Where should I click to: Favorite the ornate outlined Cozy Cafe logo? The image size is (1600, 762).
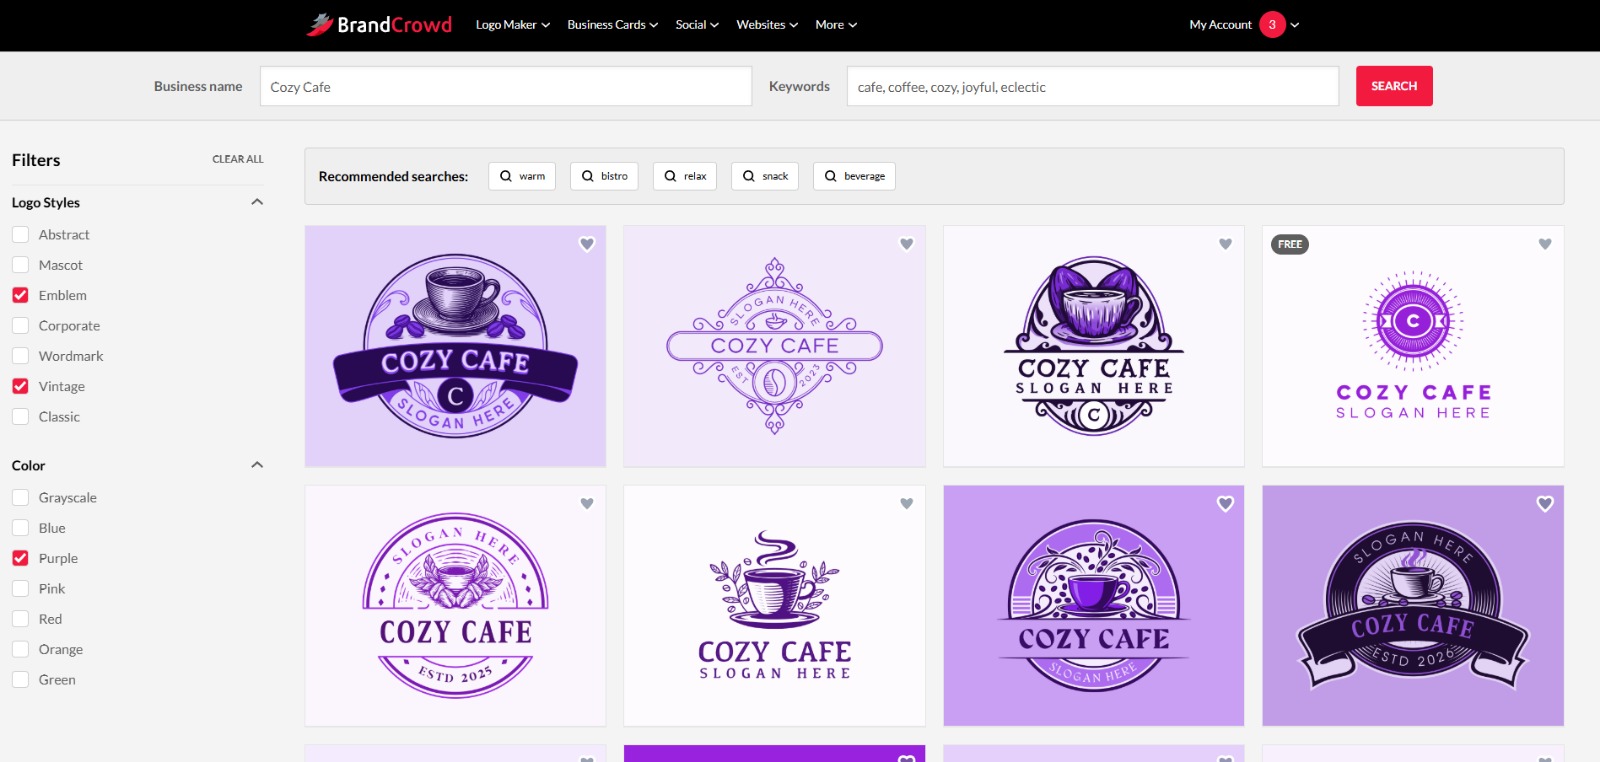pyautogui.click(x=906, y=244)
